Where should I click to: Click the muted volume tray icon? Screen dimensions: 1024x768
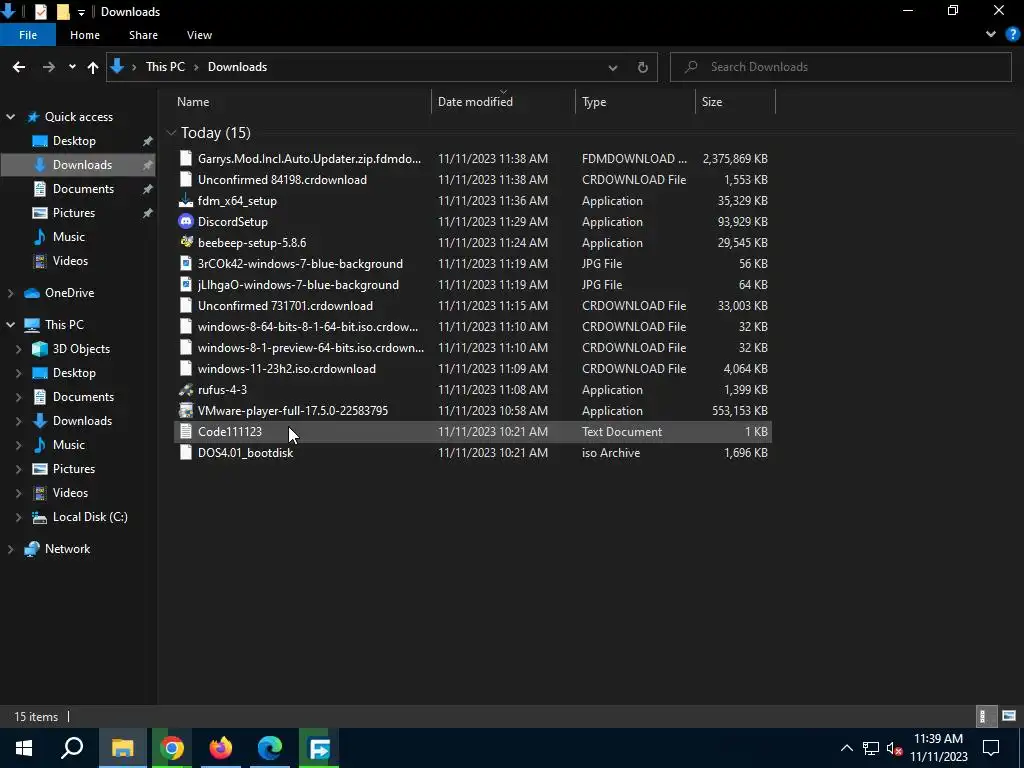click(x=895, y=748)
